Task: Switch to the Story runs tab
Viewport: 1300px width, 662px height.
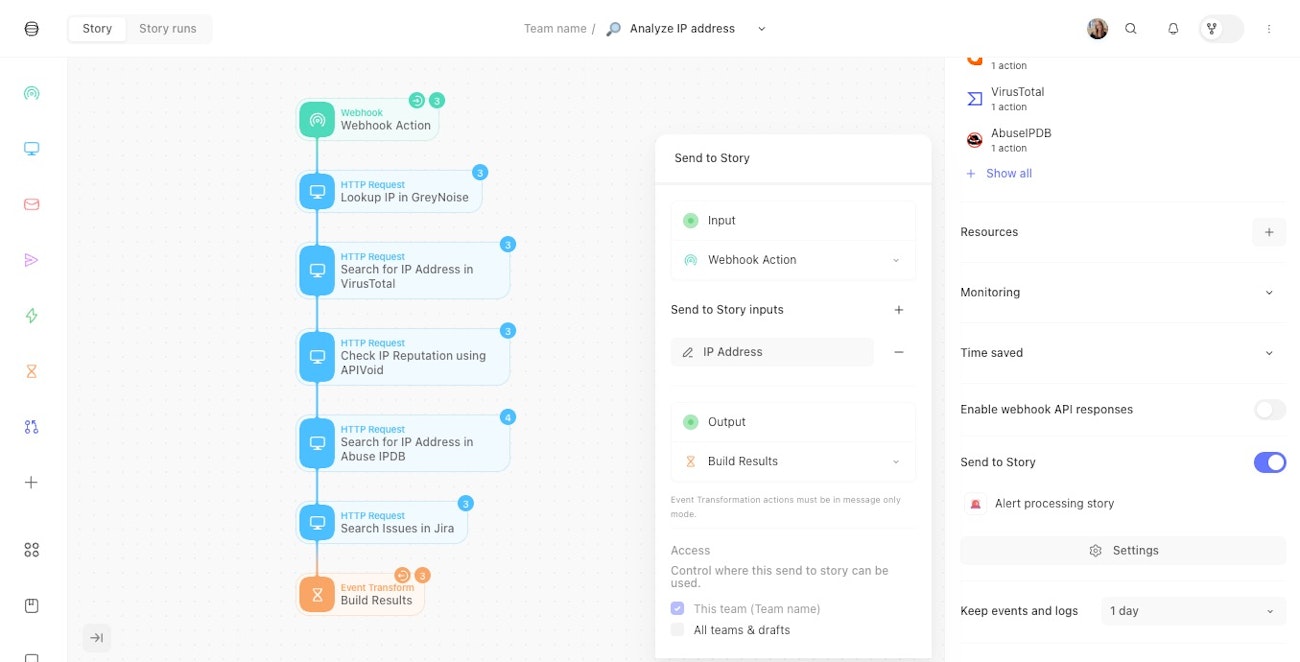Action: click(168, 29)
